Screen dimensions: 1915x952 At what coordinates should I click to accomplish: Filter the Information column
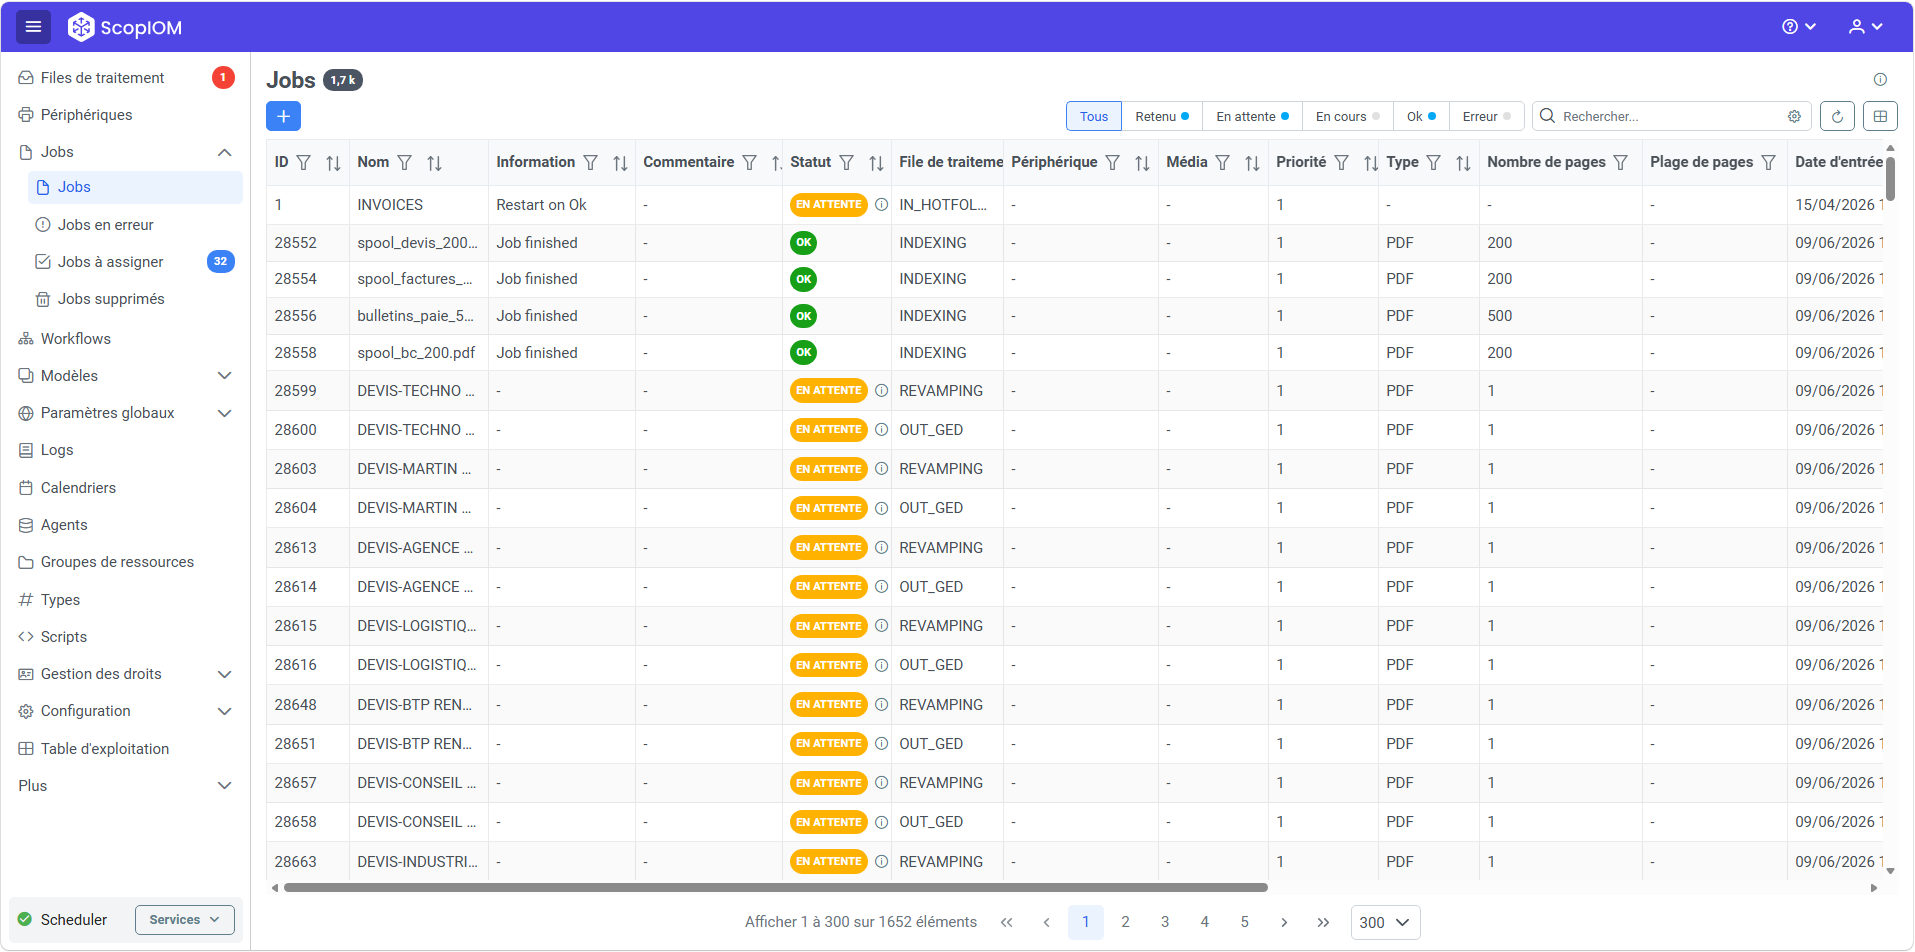590,163
